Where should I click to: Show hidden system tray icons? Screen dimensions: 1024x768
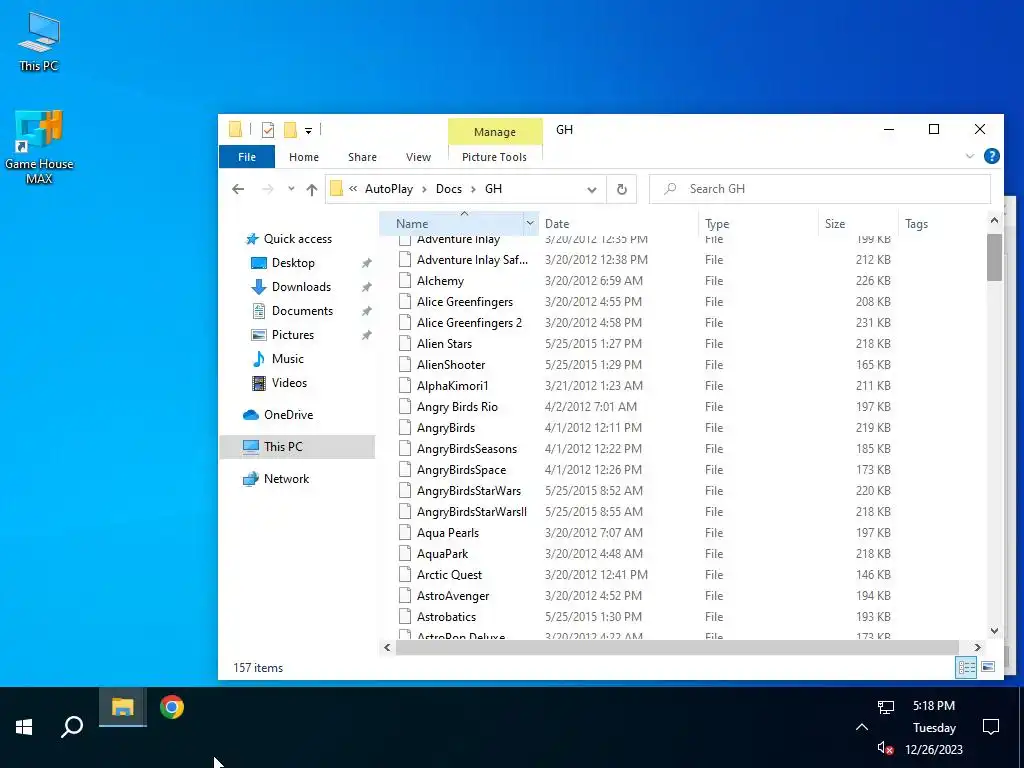point(861,727)
